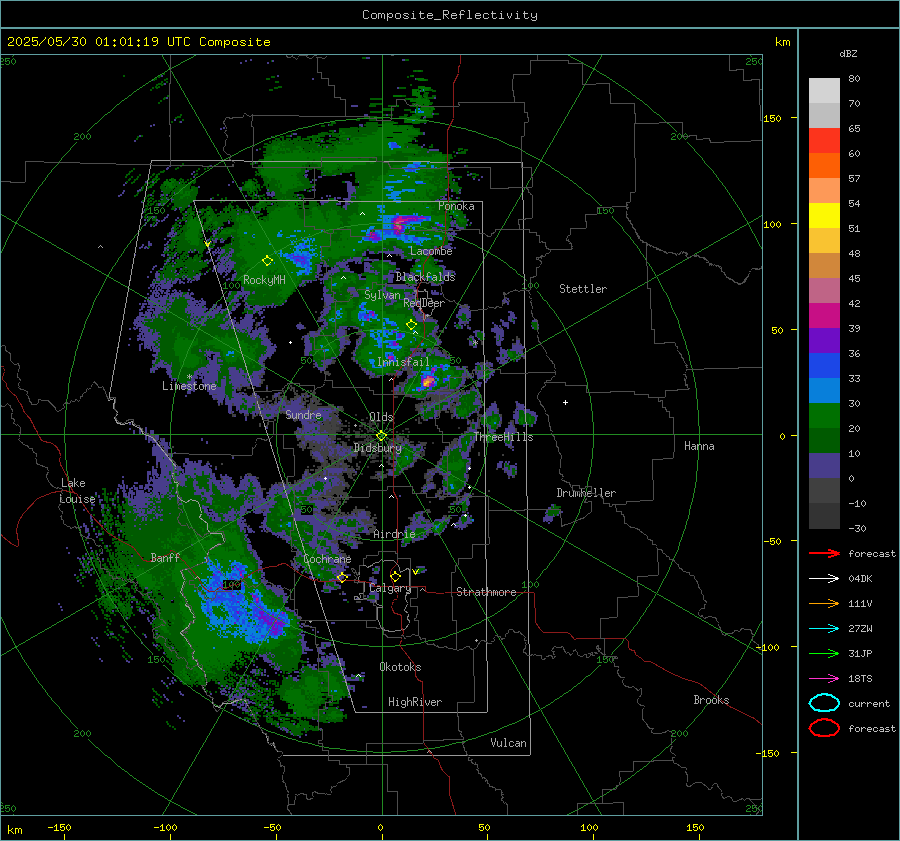The width and height of the screenshot is (900, 841).
Task: Click the Hanna city label
Action: pyautogui.click(x=699, y=446)
